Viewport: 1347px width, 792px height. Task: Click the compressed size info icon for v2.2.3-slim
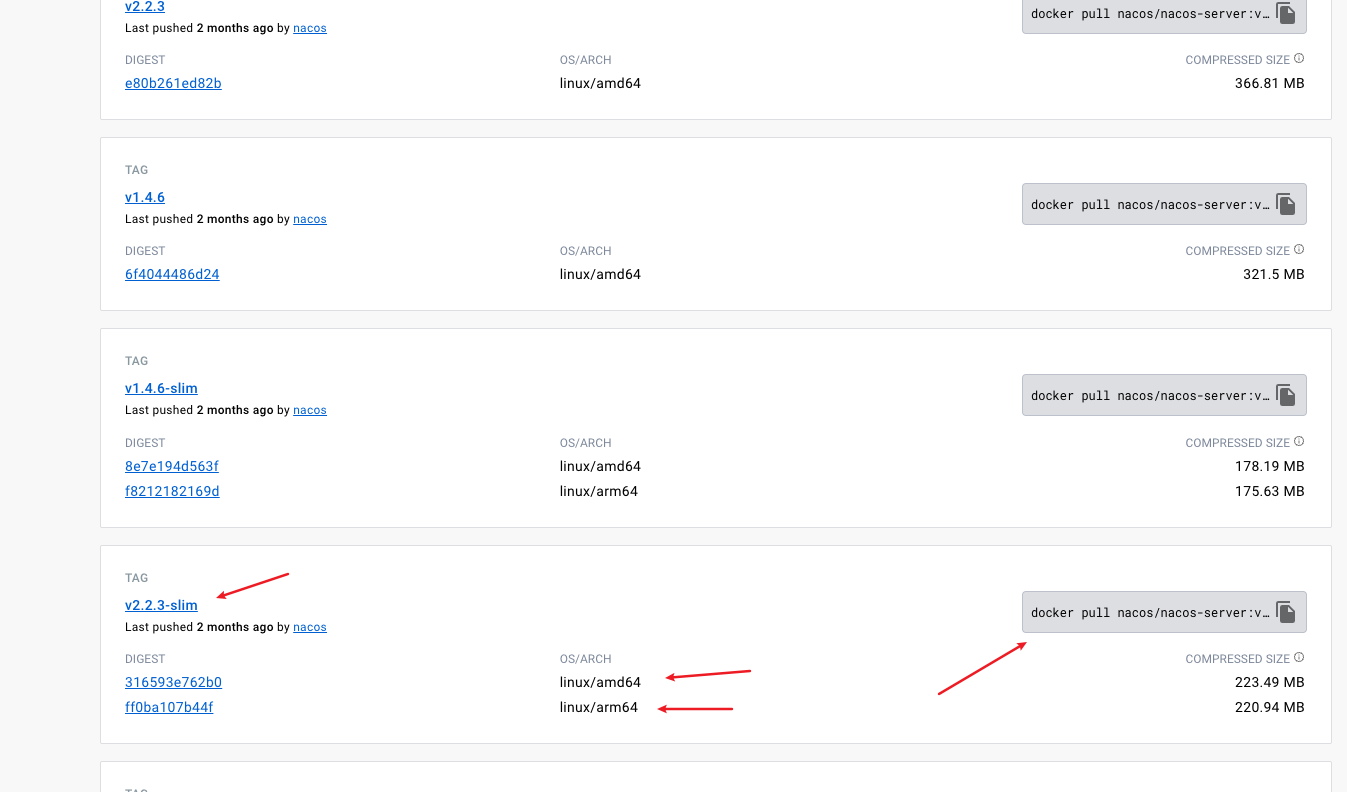(x=1299, y=658)
